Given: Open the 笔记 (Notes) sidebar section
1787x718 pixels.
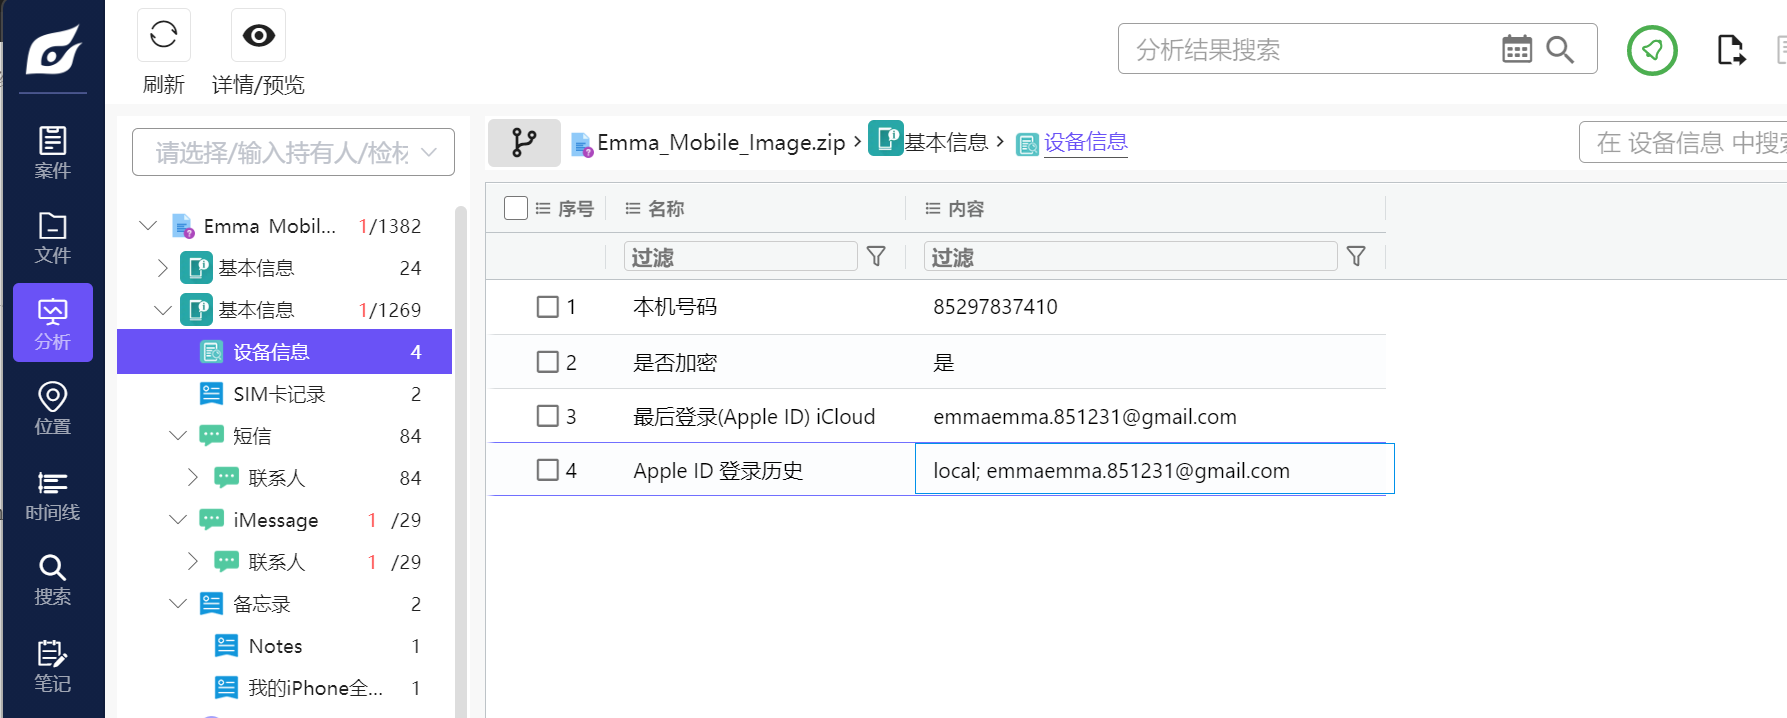Looking at the screenshot, I should (x=53, y=665).
